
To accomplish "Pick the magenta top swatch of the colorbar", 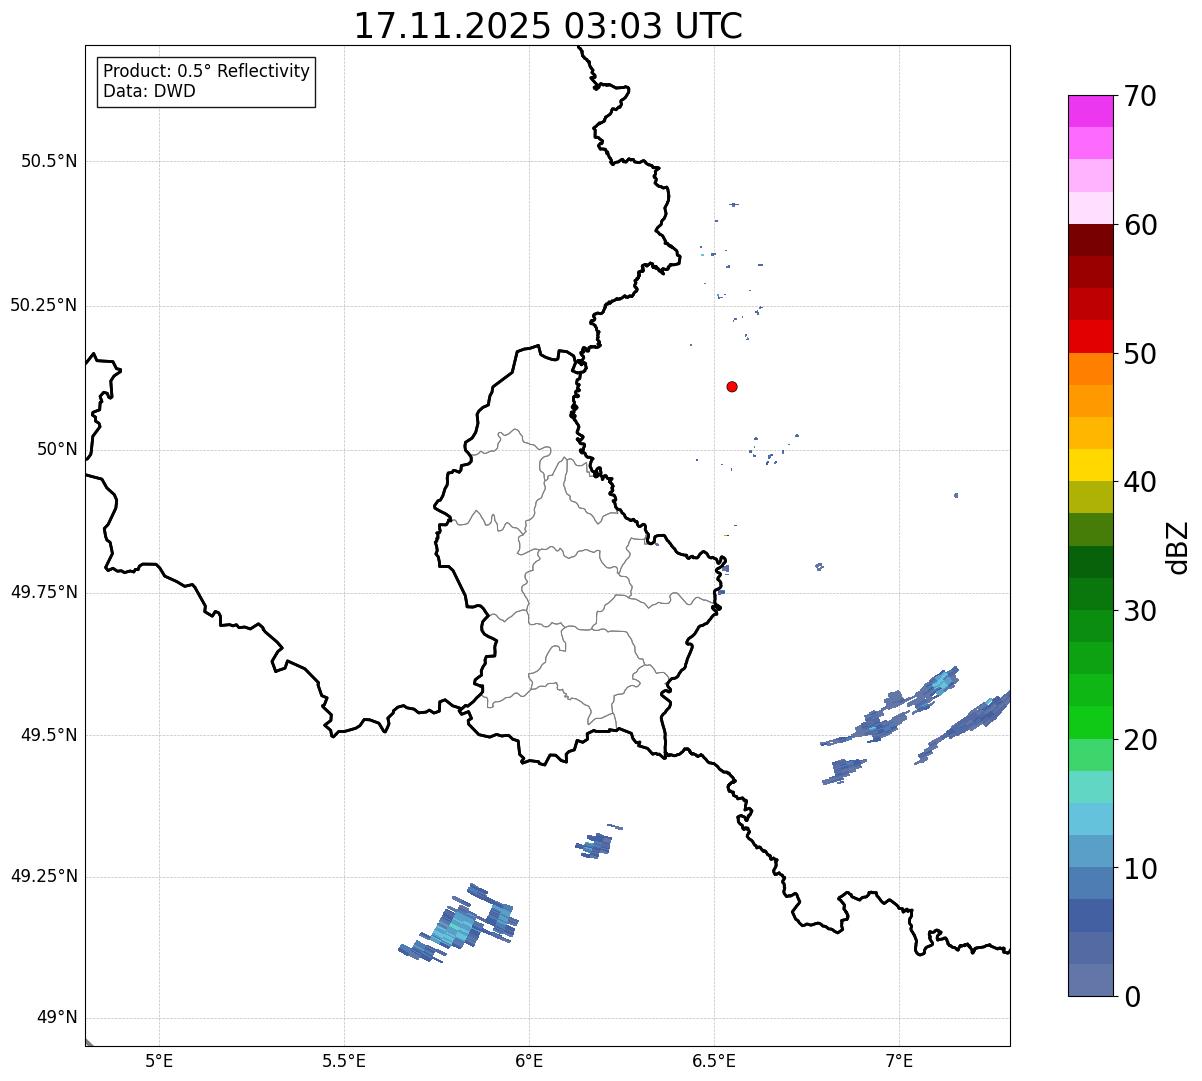I will [x=1090, y=111].
